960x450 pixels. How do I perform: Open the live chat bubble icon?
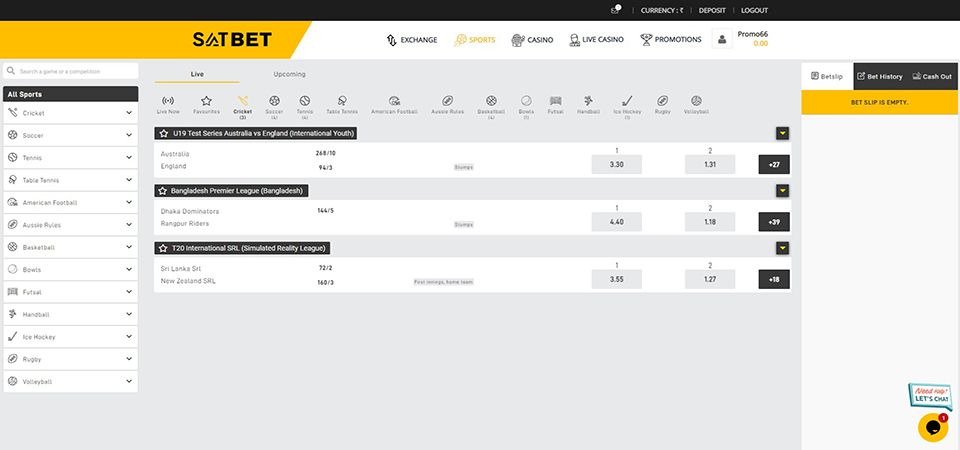933,427
